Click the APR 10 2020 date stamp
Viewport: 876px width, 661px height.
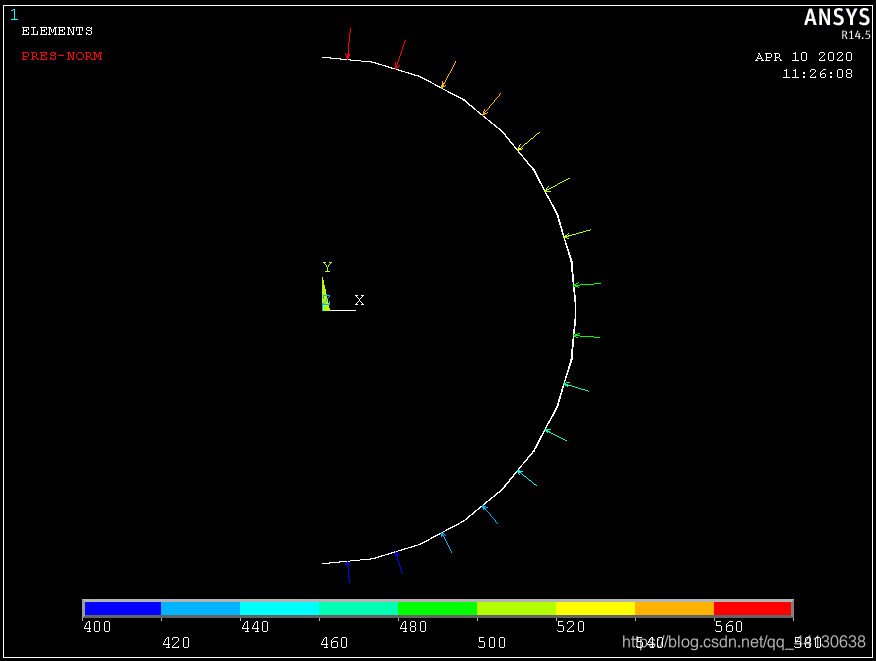click(803, 57)
